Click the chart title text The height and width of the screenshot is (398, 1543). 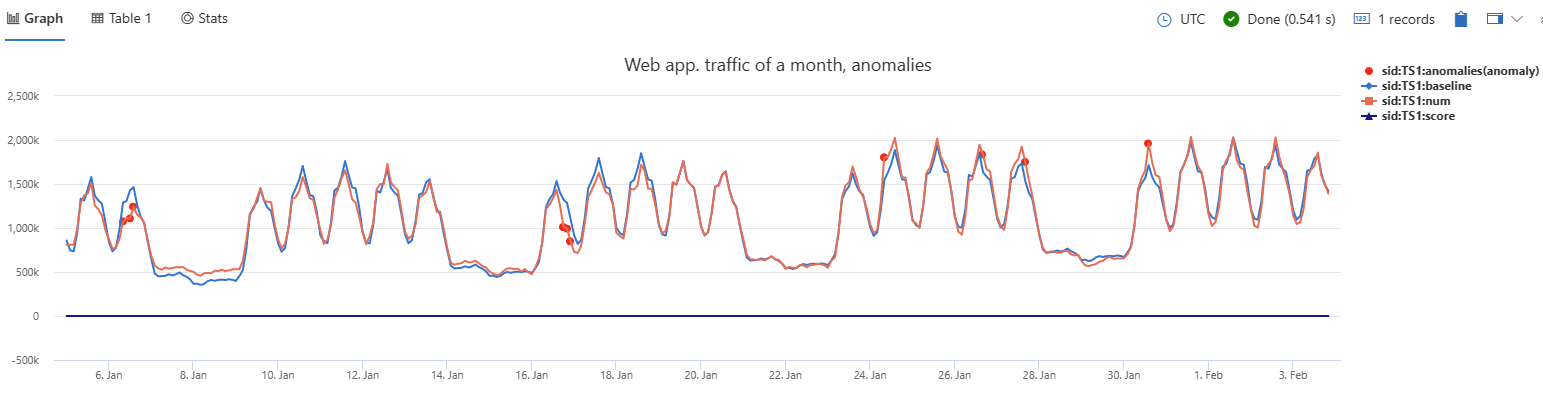(778, 65)
